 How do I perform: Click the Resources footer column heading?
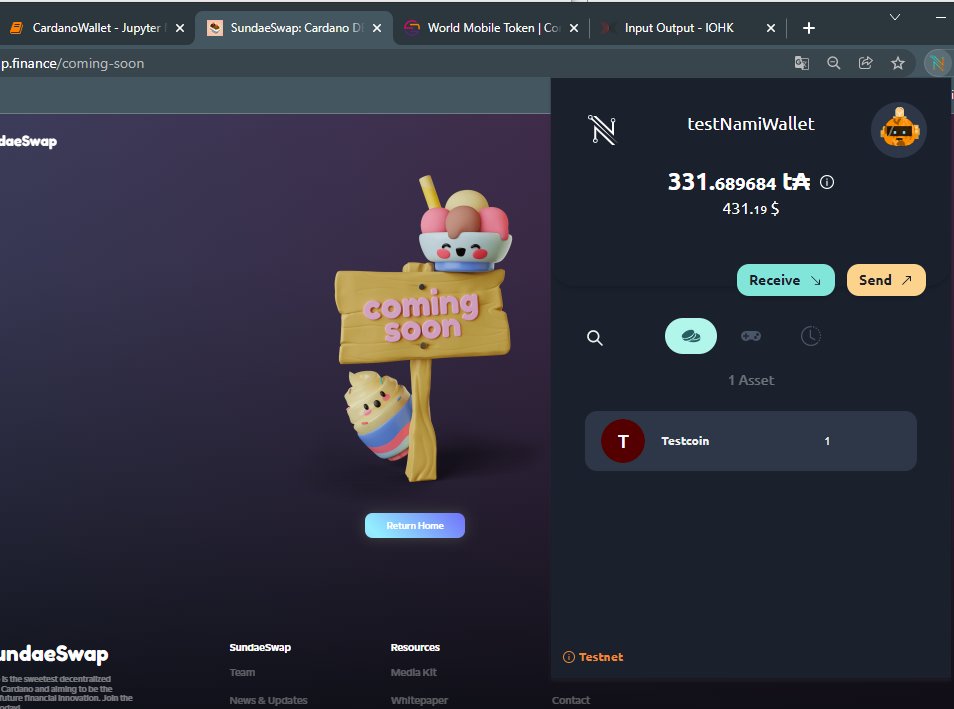tap(415, 648)
